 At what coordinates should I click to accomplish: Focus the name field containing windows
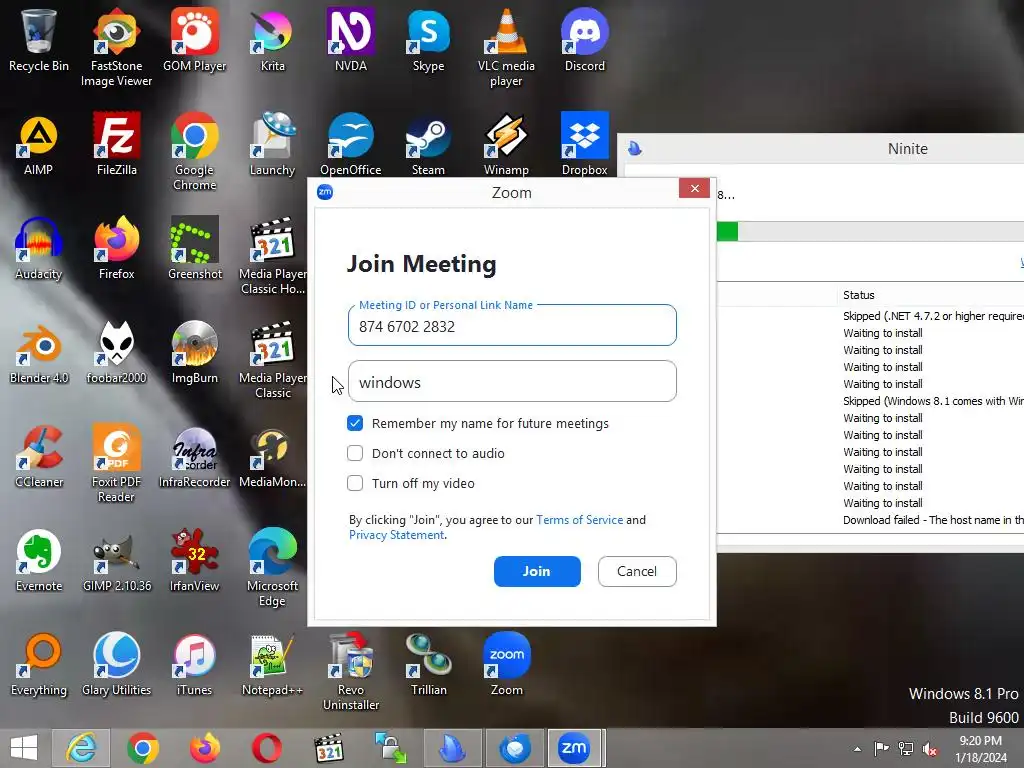[x=512, y=381]
